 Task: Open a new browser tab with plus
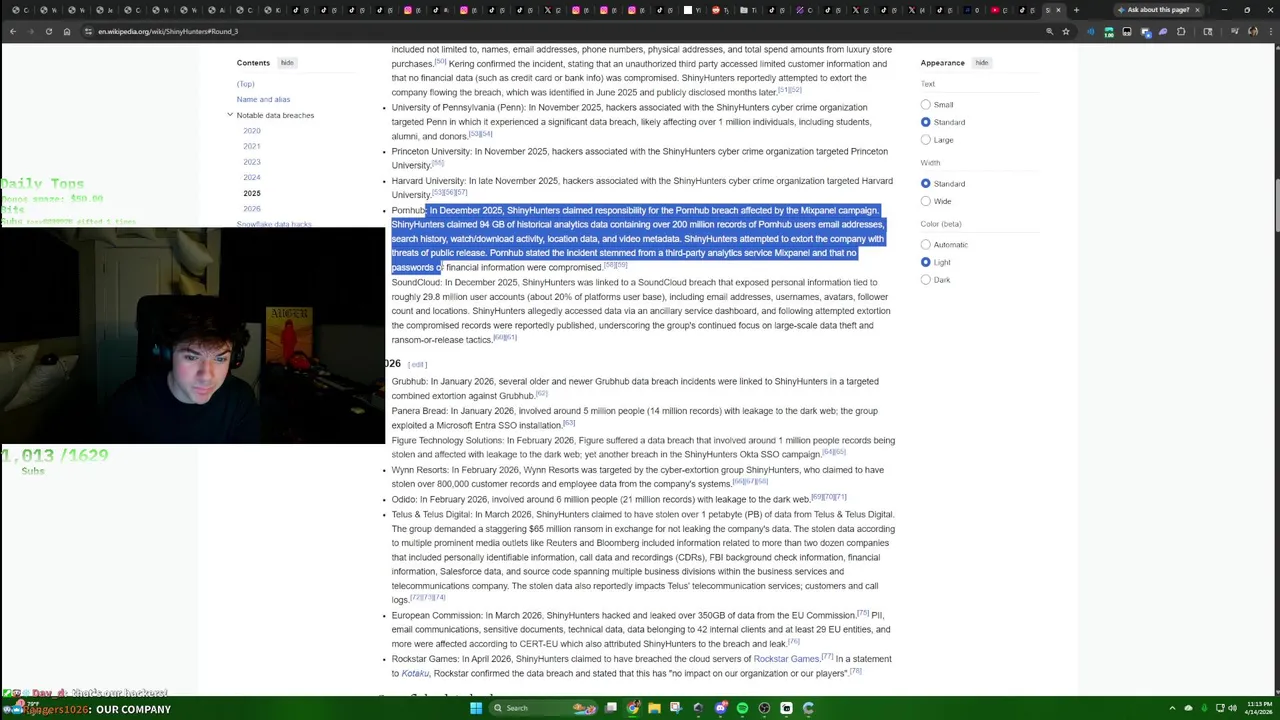[1076, 10]
